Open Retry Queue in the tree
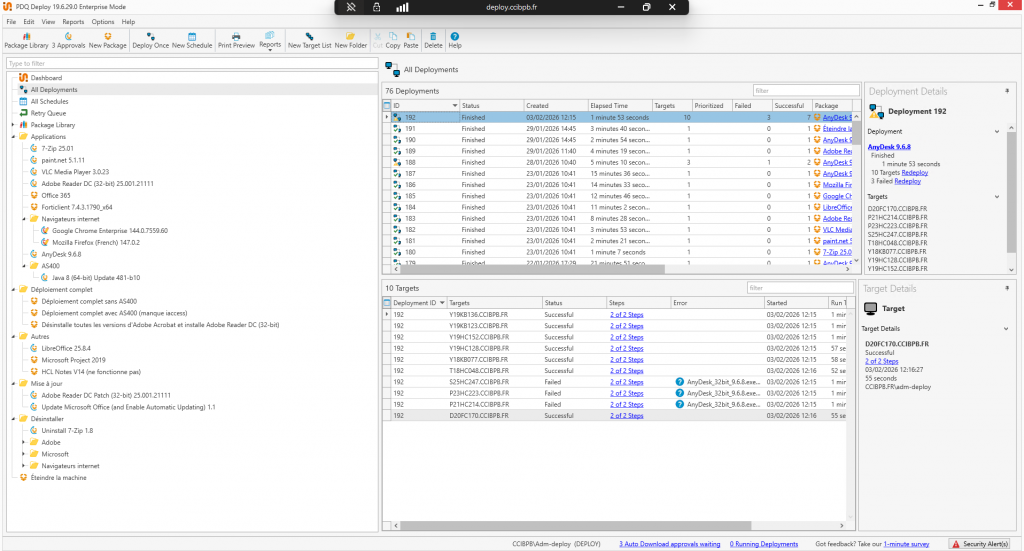 (x=48, y=113)
